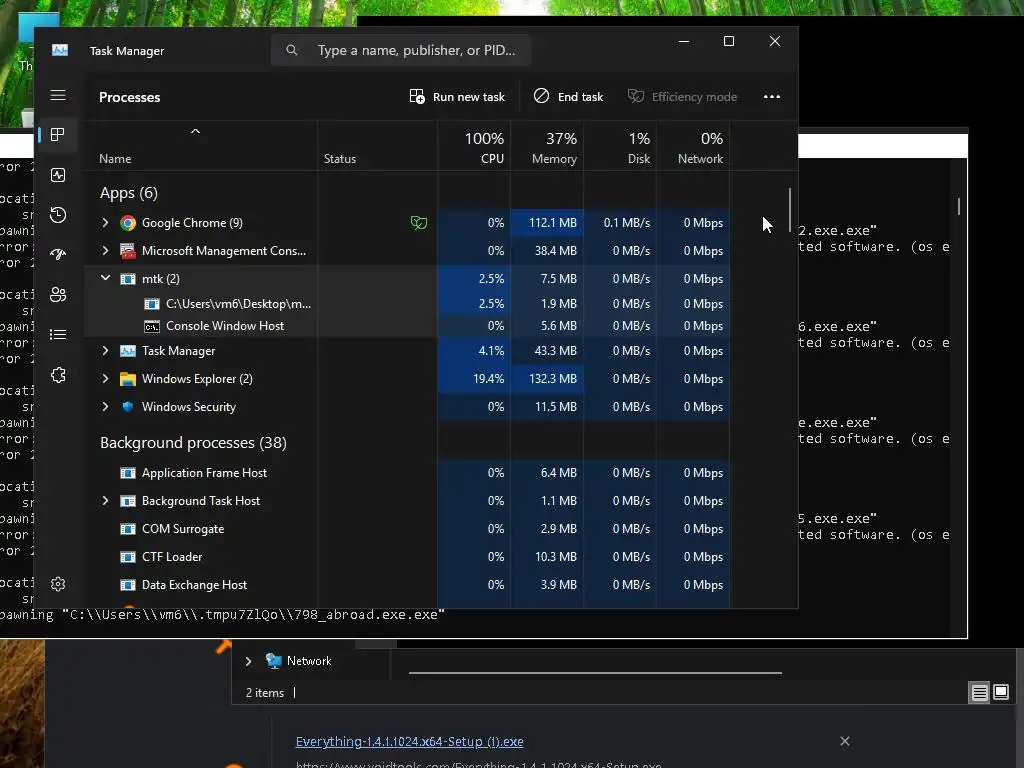This screenshot has width=1024, height=768.
Task: Expand the Microsoft Management Console group
Action: (x=105, y=251)
